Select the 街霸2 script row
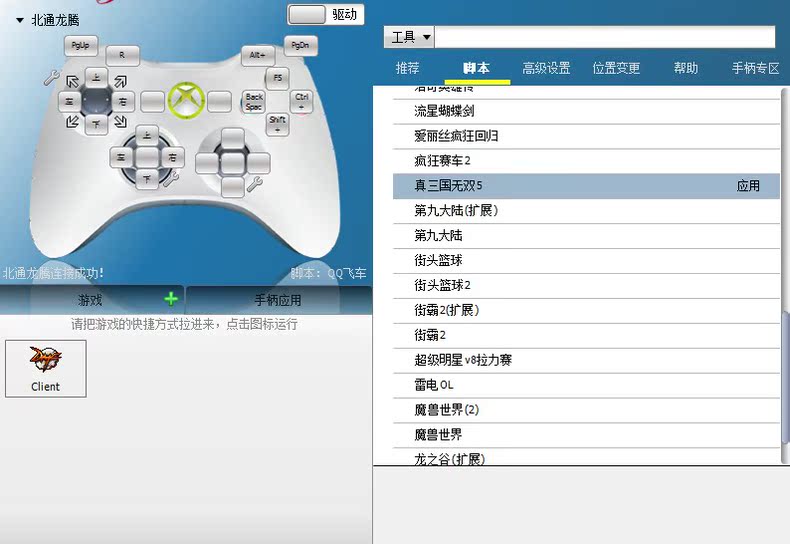 586,335
